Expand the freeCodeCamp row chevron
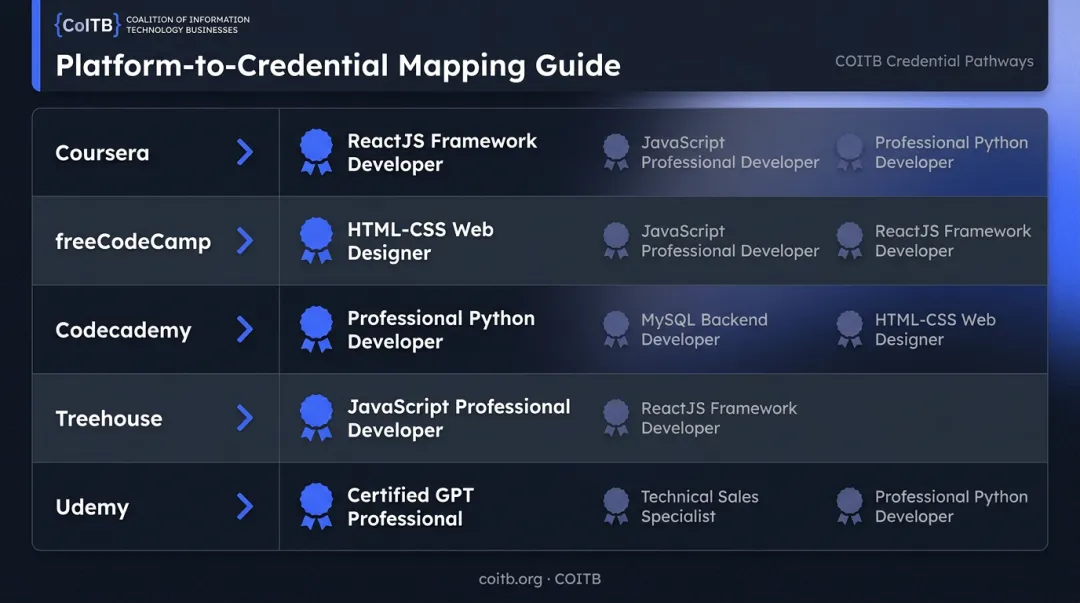 tap(245, 241)
